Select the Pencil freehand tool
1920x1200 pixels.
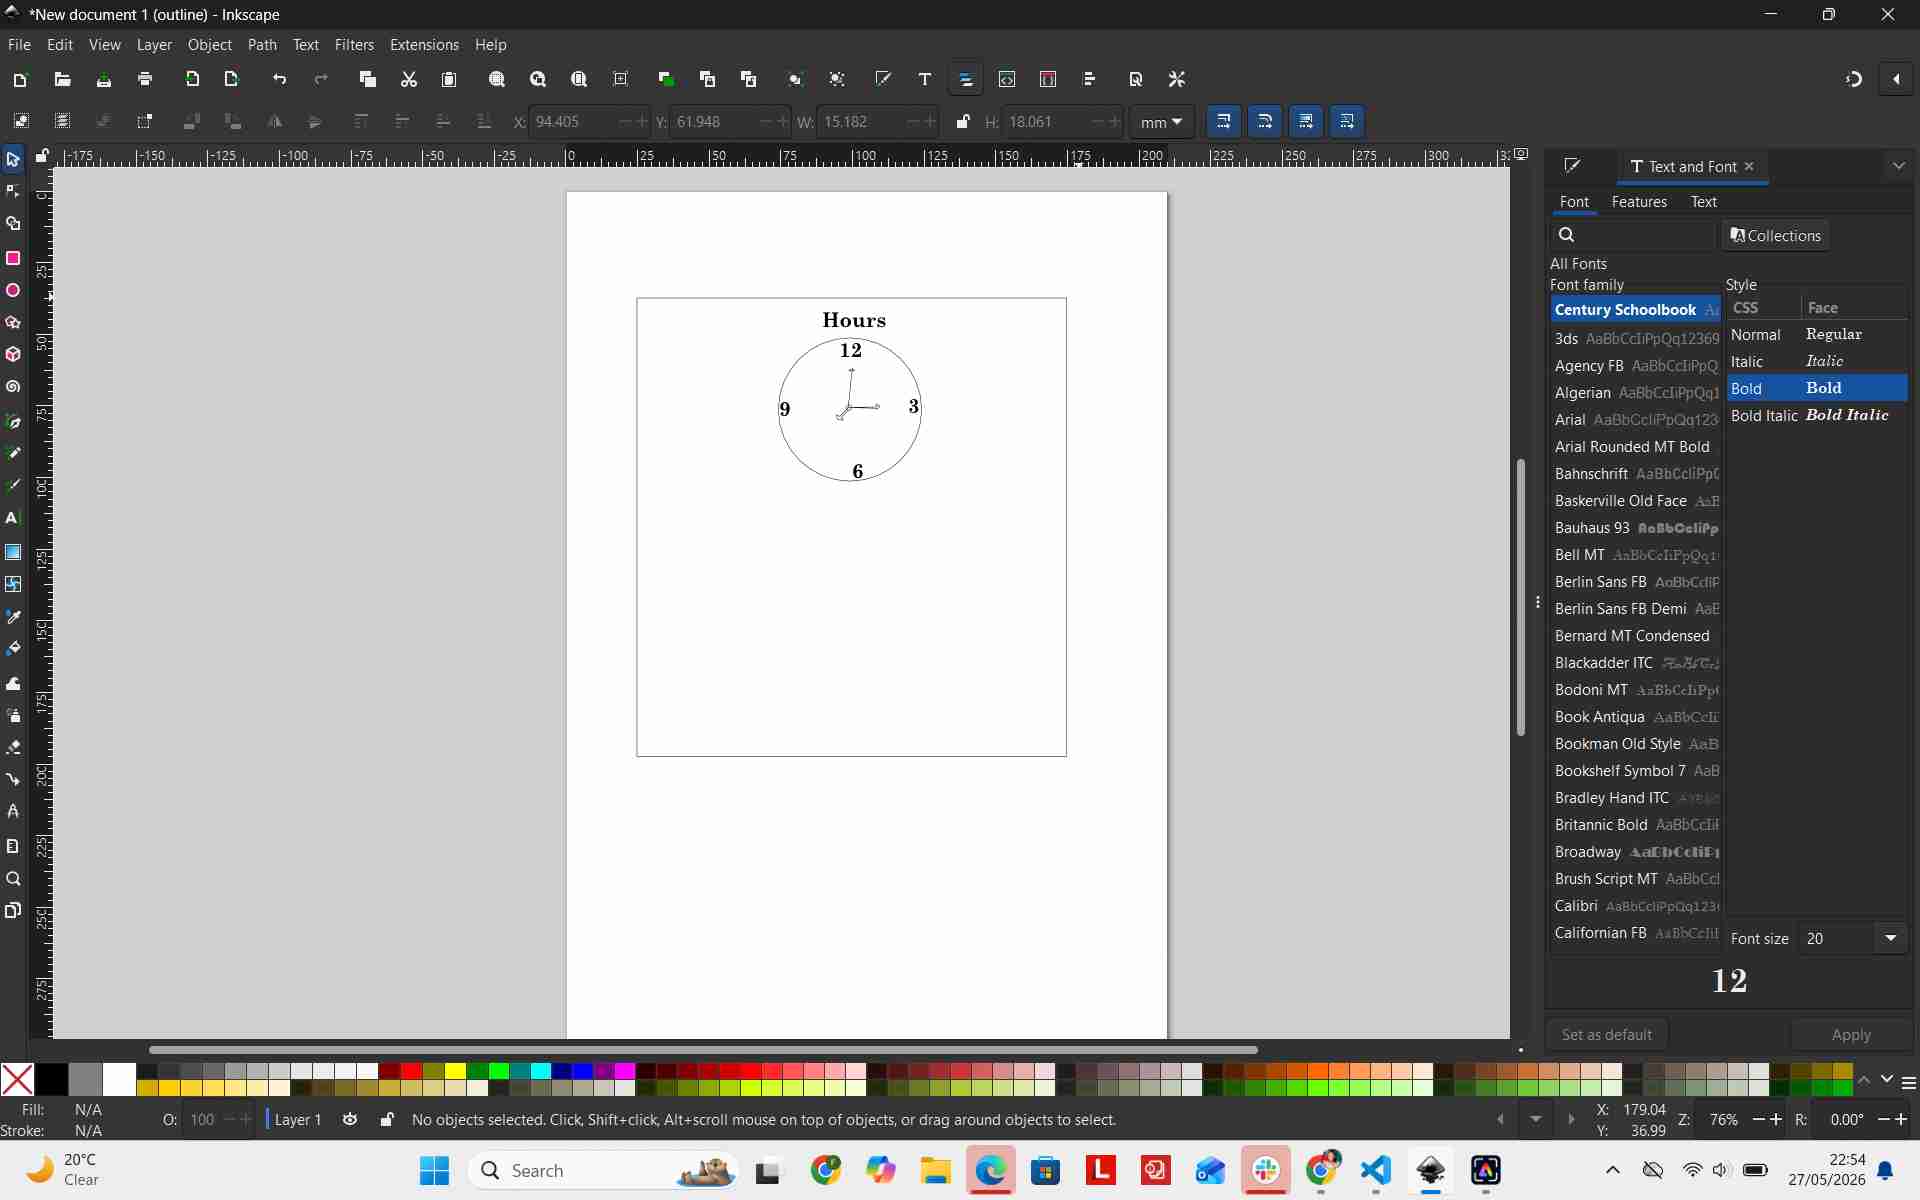pos(13,453)
